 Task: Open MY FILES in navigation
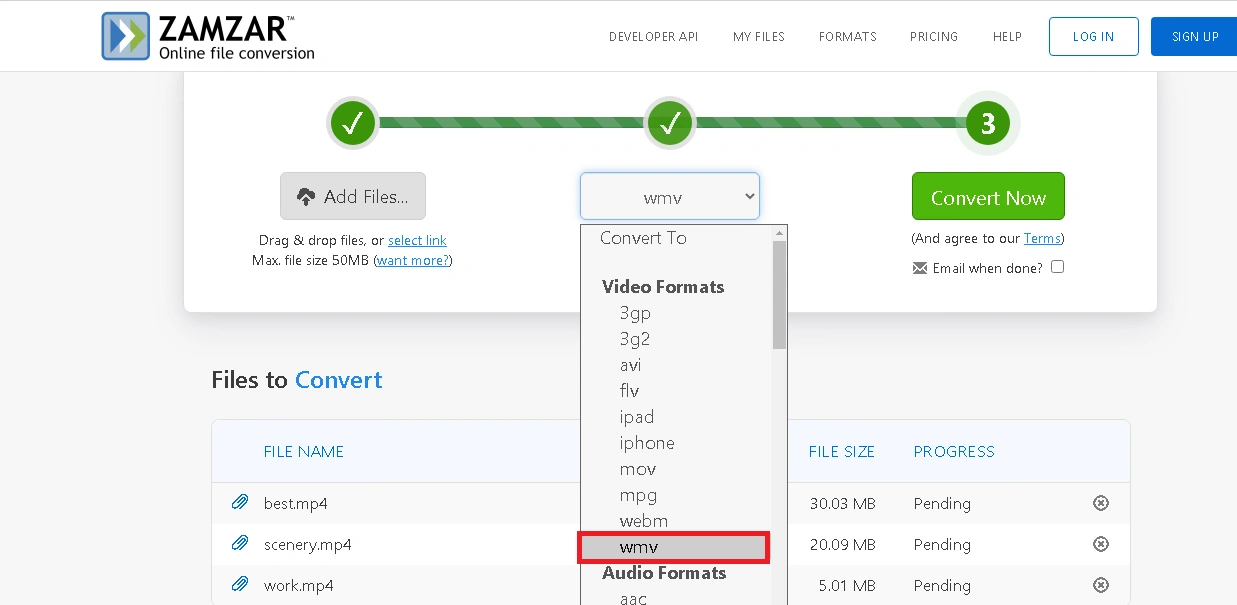coord(759,37)
